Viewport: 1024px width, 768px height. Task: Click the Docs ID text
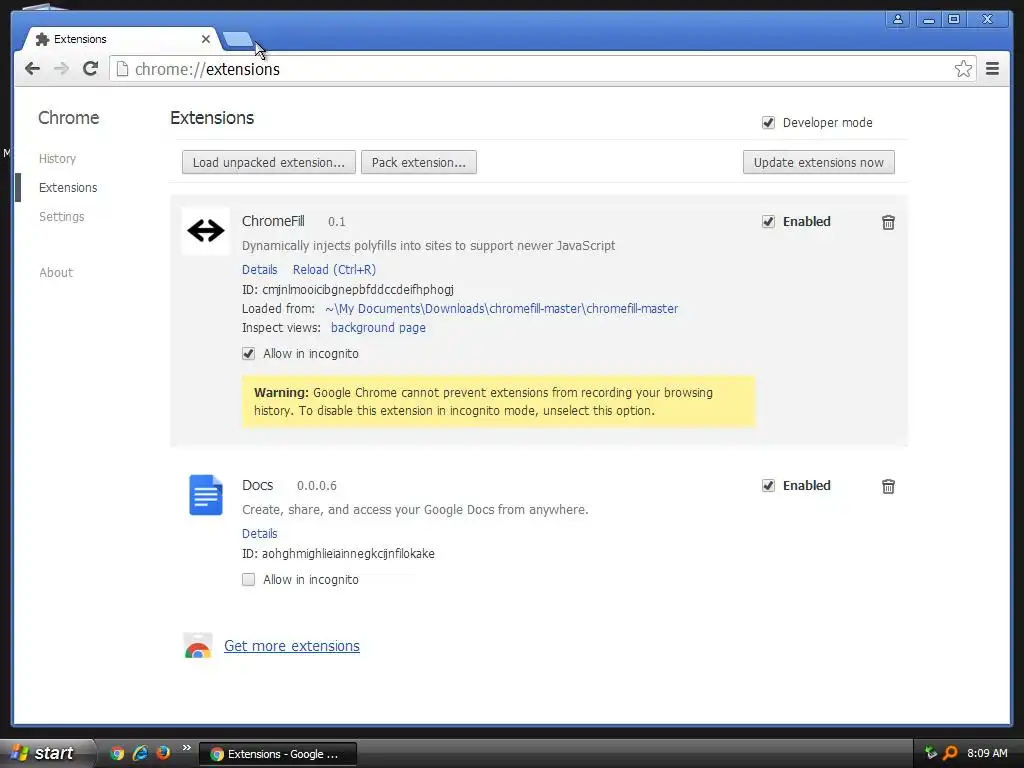[338, 554]
